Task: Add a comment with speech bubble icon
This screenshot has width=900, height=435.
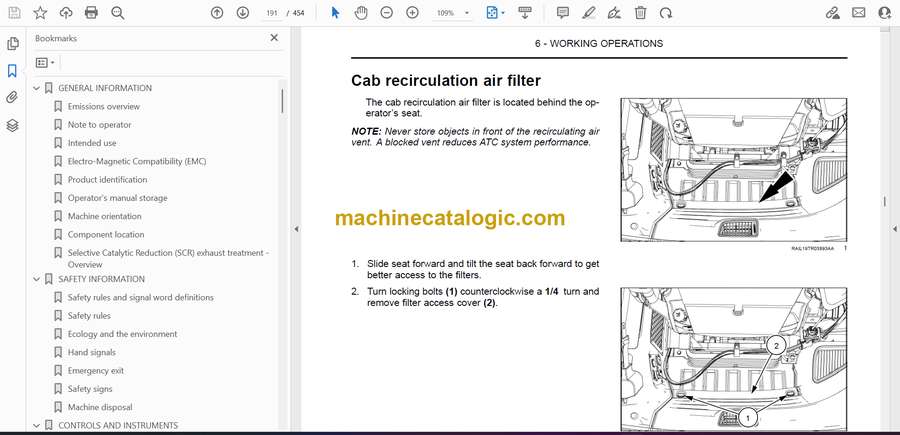Action: click(x=563, y=13)
